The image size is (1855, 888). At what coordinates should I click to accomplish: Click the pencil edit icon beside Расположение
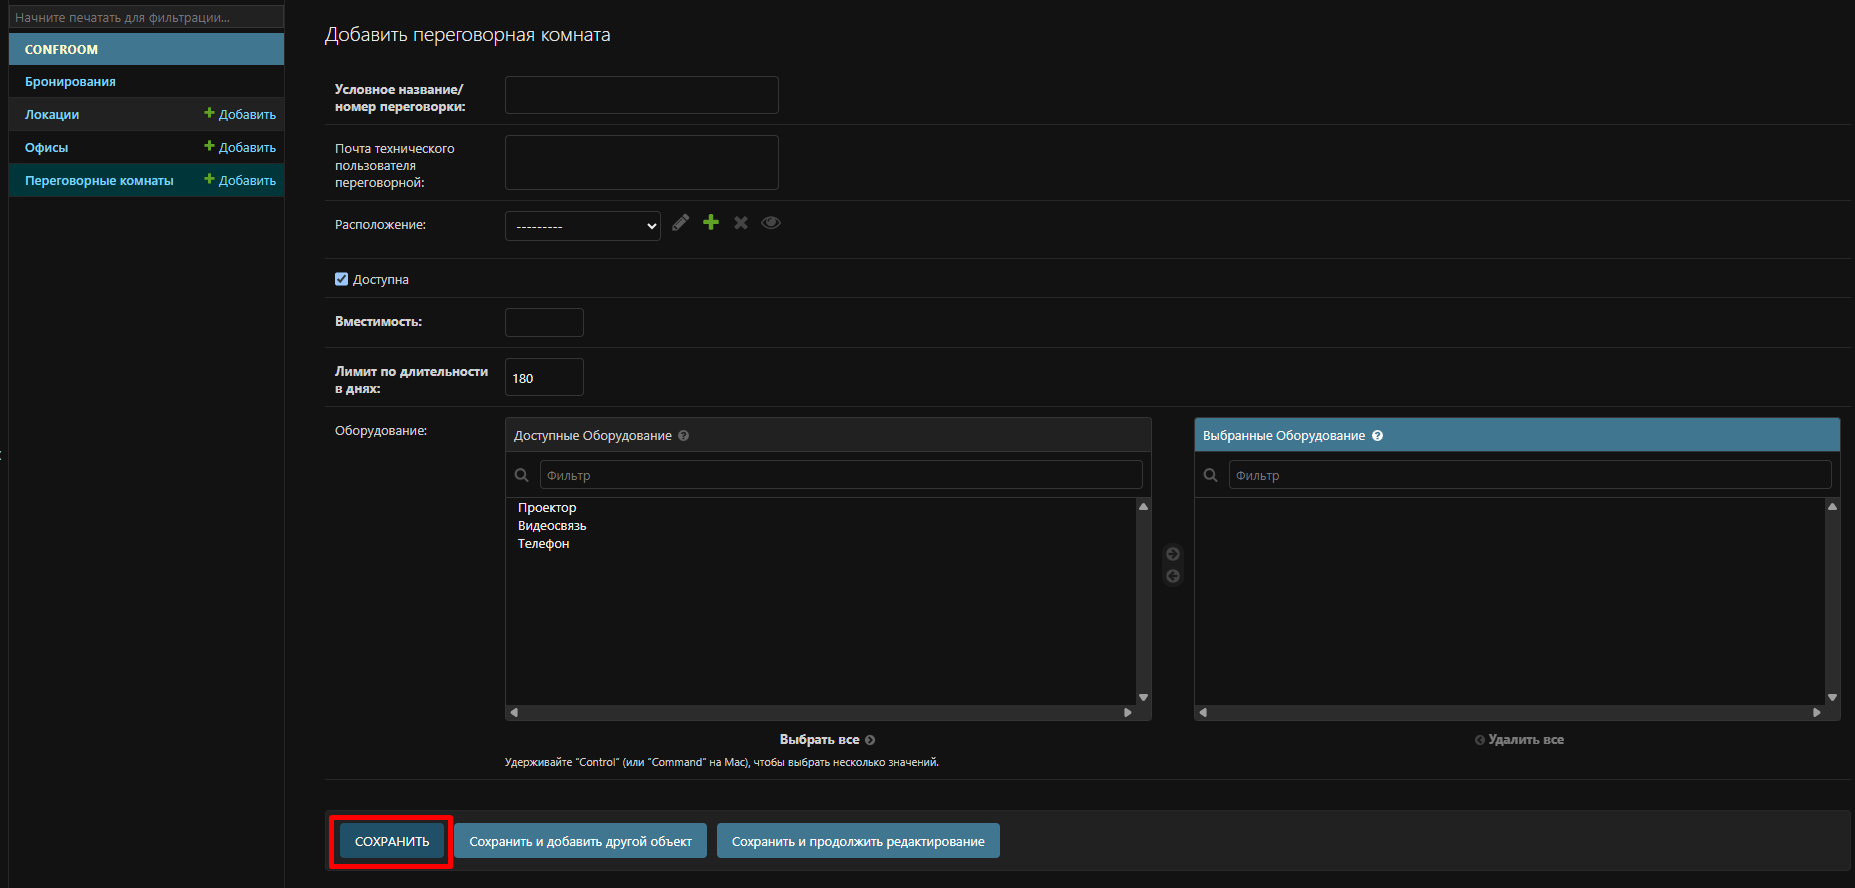click(x=681, y=223)
